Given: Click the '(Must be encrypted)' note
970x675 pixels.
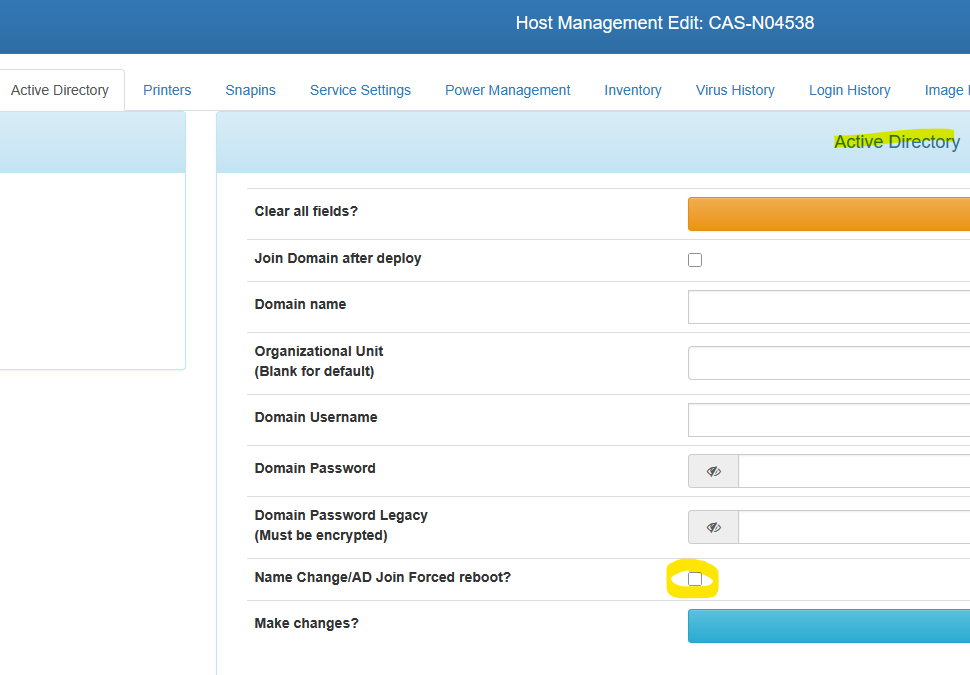Looking at the screenshot, I should click(x=320, y=535).
